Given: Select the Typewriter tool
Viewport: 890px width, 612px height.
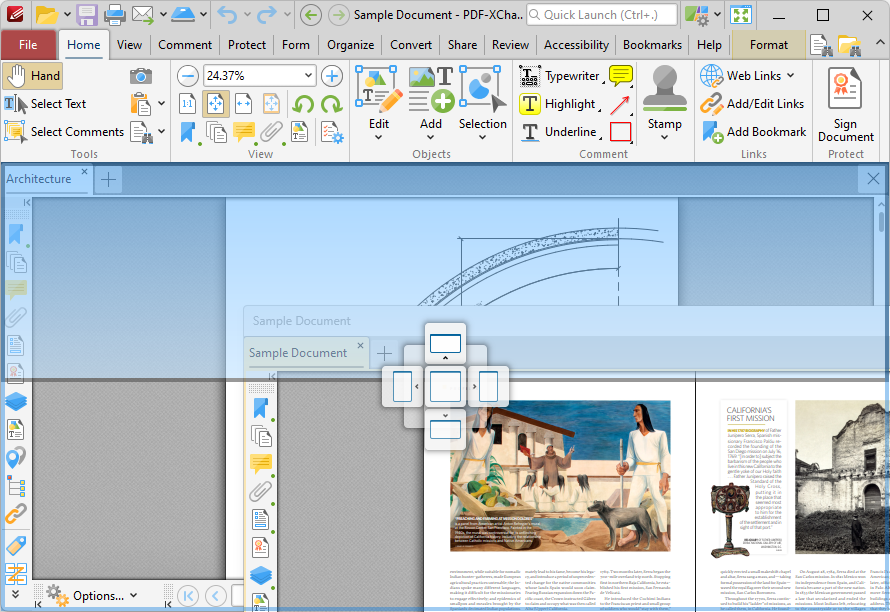Looking at the screenshot, I should 560,76.
